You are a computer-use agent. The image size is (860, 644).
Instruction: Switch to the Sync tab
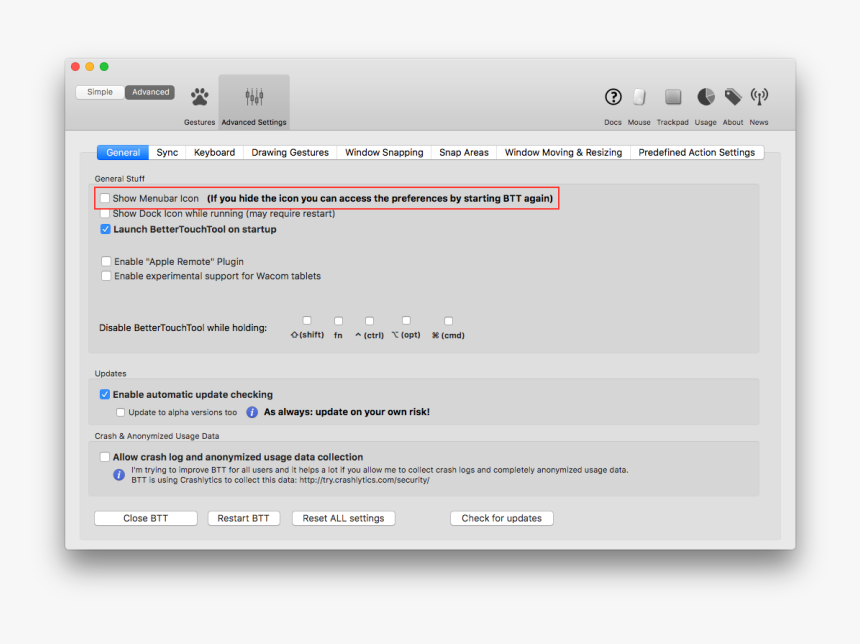(x=167, y=152)
